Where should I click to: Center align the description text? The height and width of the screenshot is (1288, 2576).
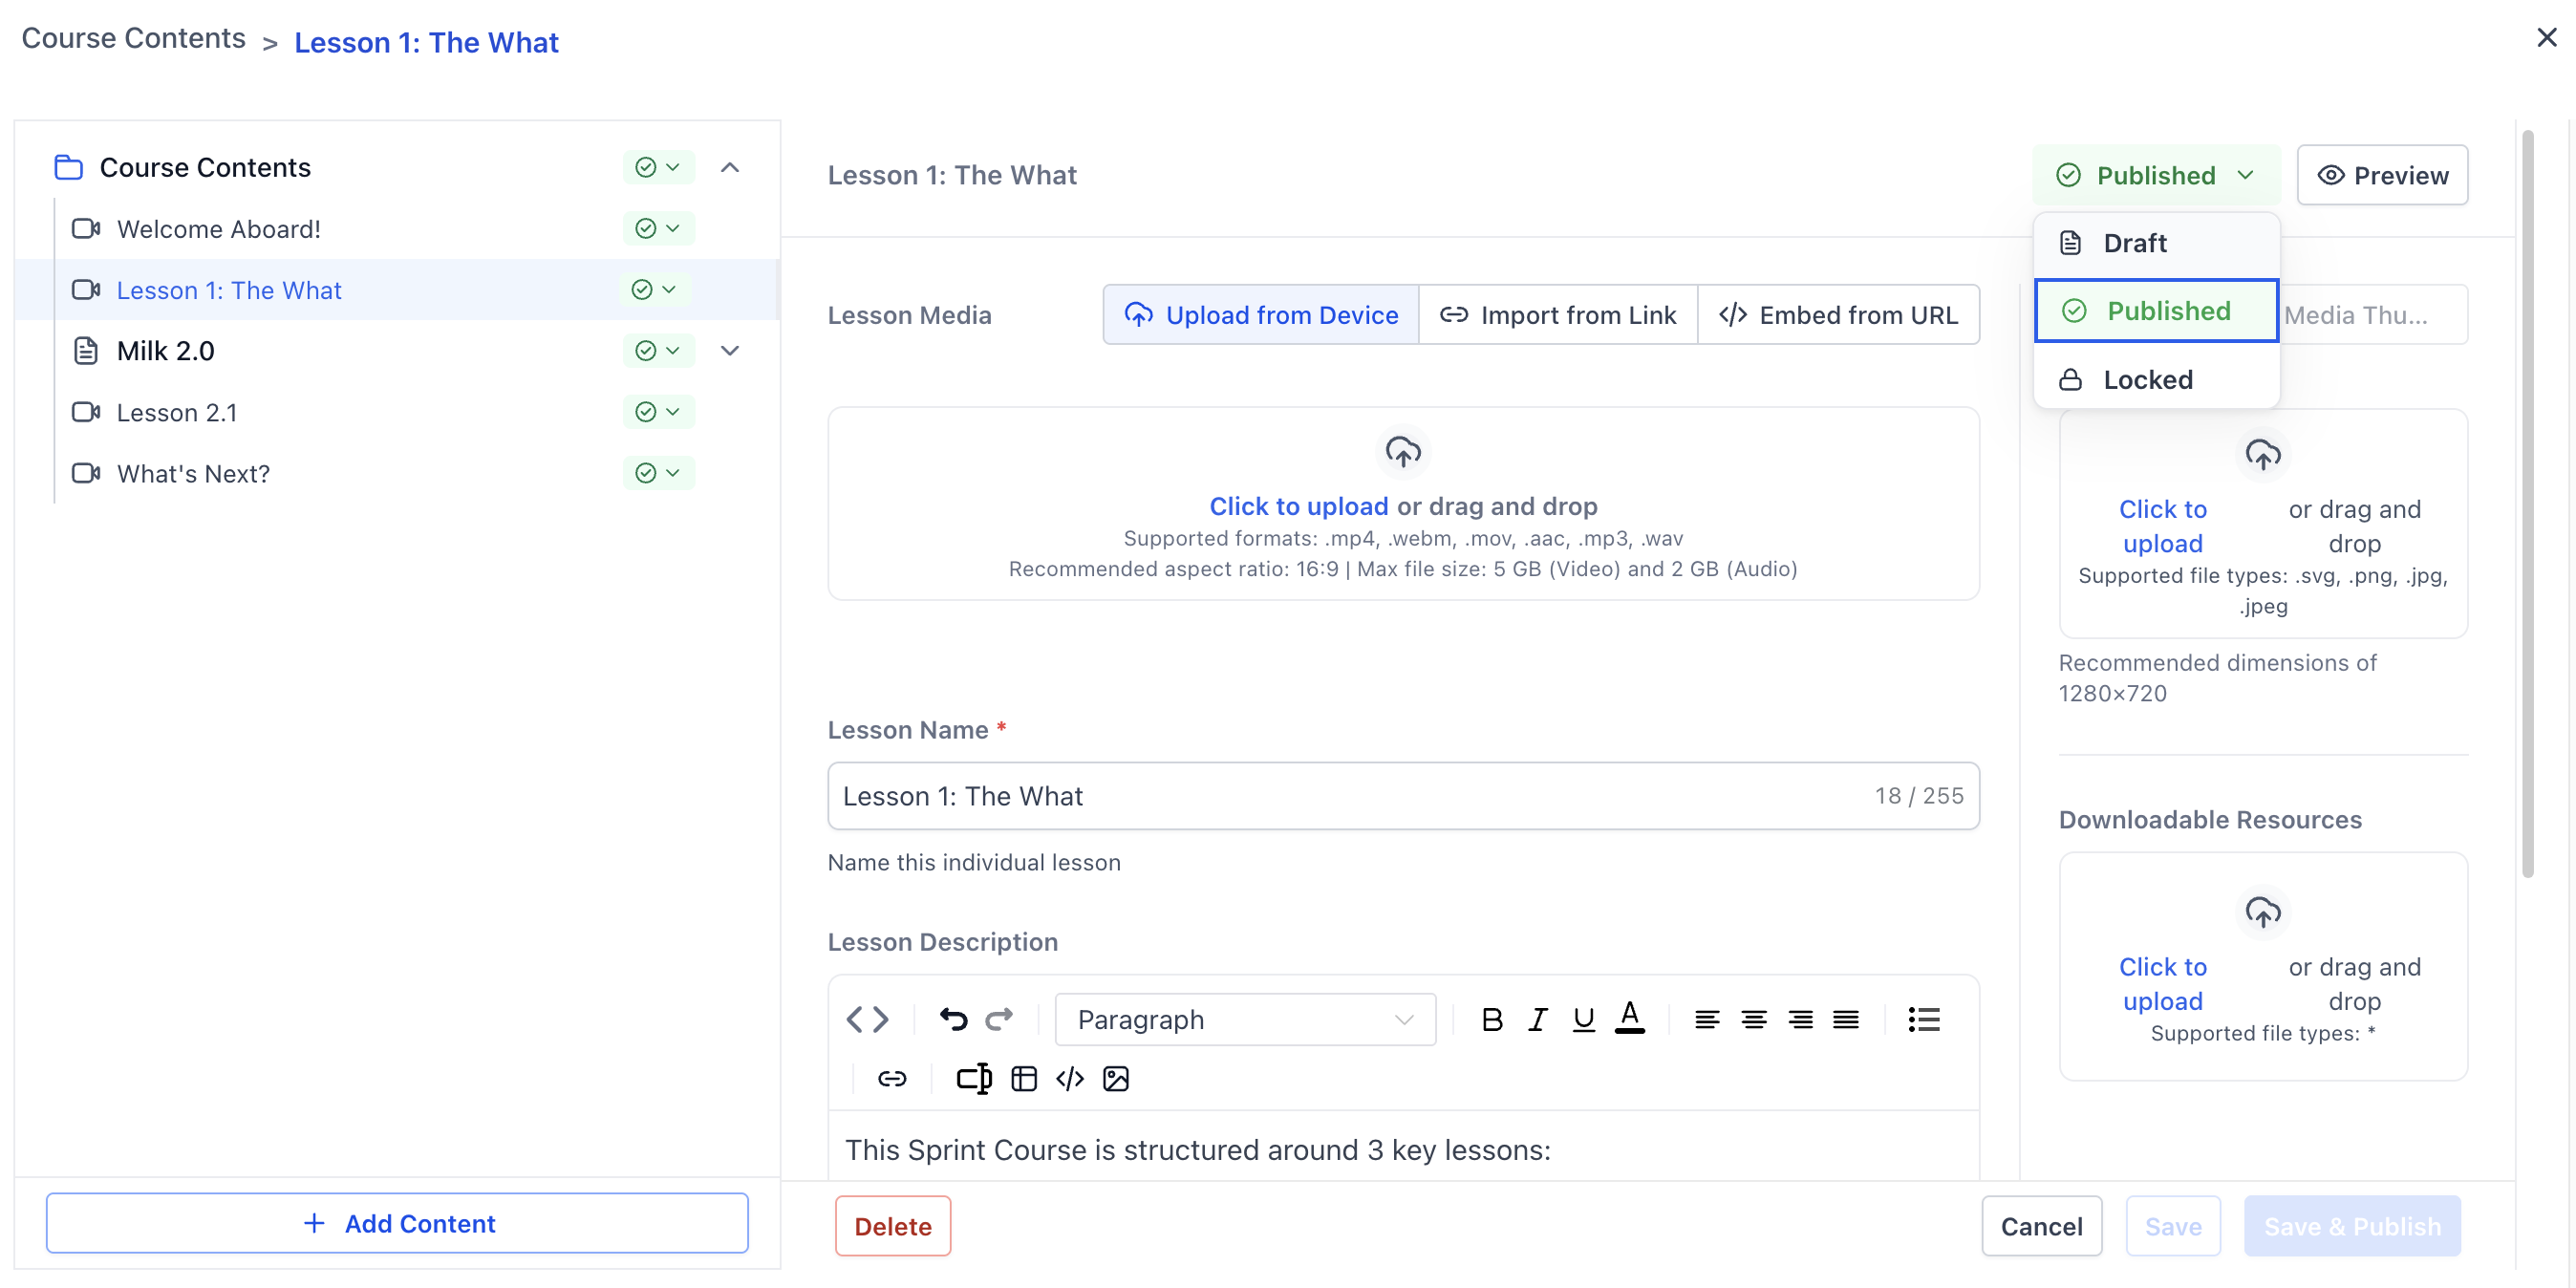[1753, 1019]
